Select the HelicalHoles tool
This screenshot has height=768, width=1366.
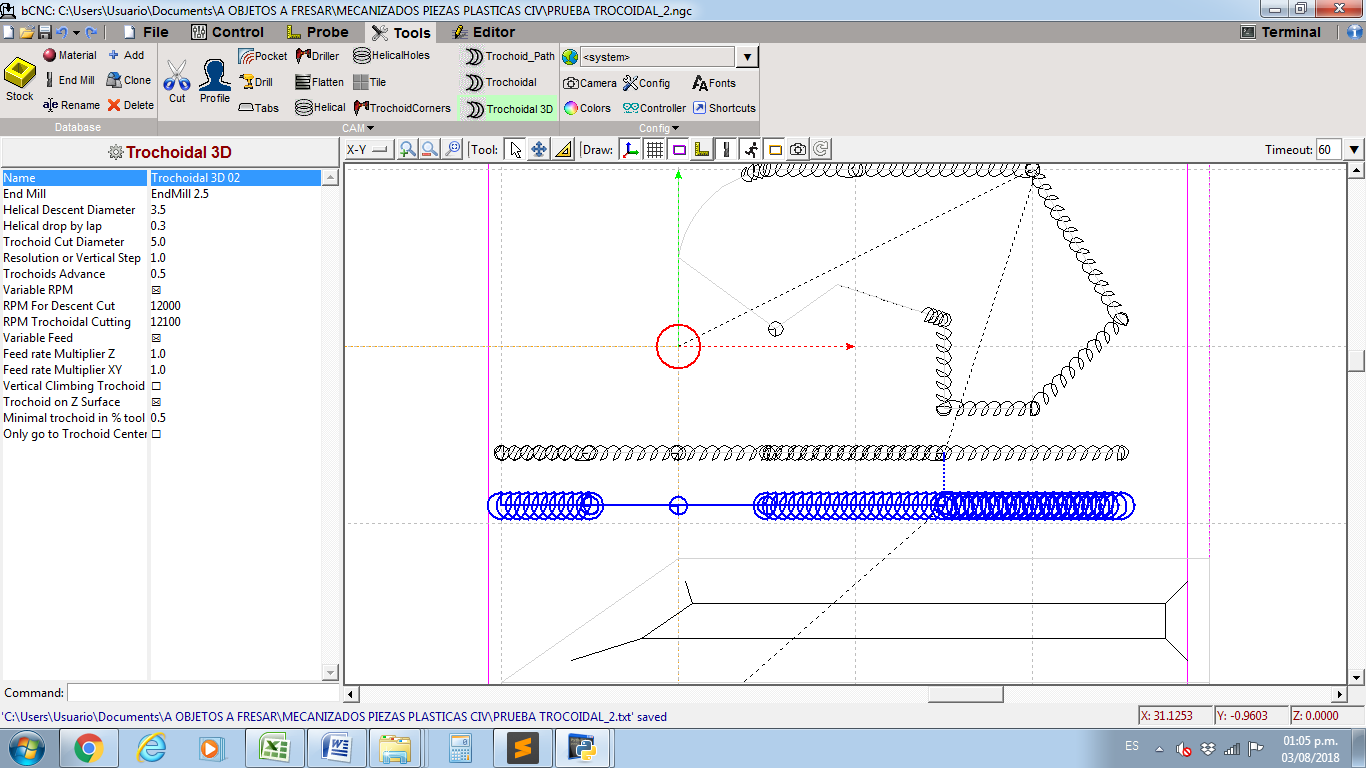click(391, 56)
